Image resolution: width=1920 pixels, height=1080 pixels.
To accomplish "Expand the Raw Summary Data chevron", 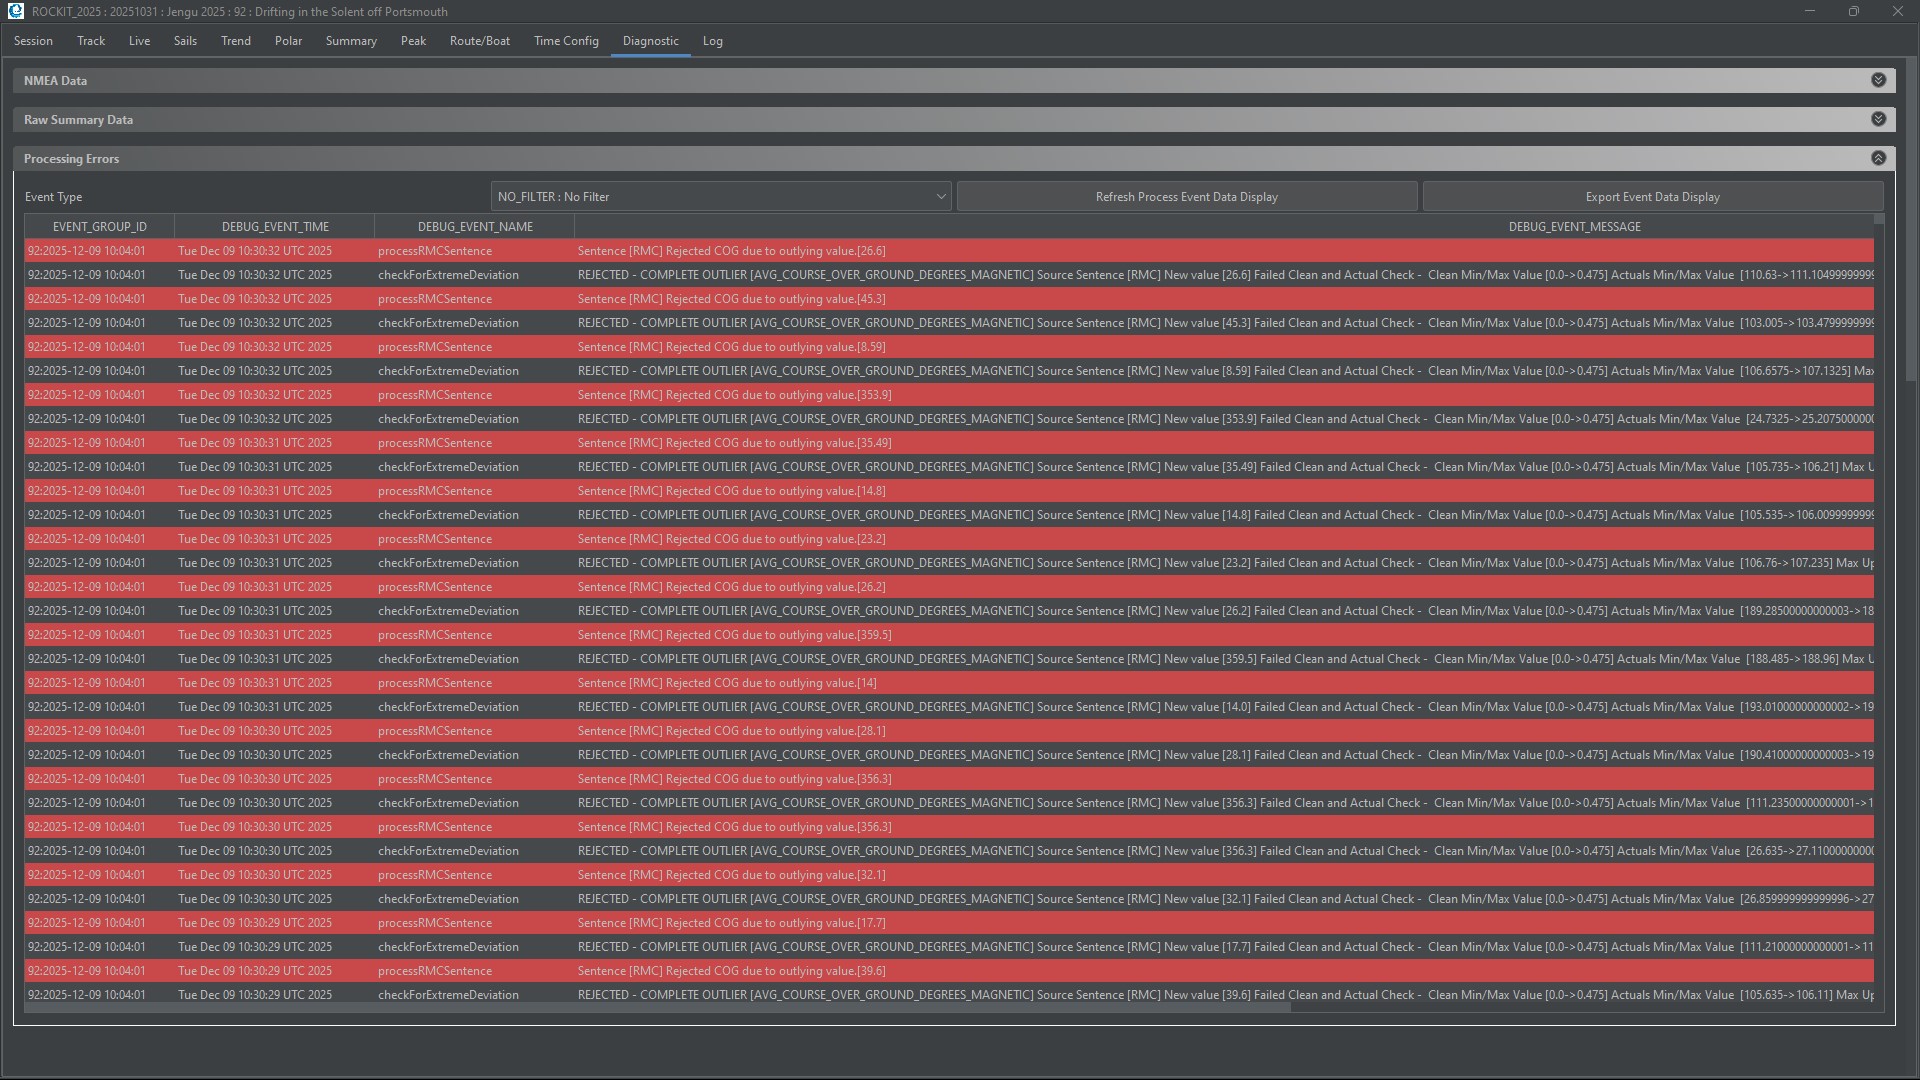I will pos(1878,119).
